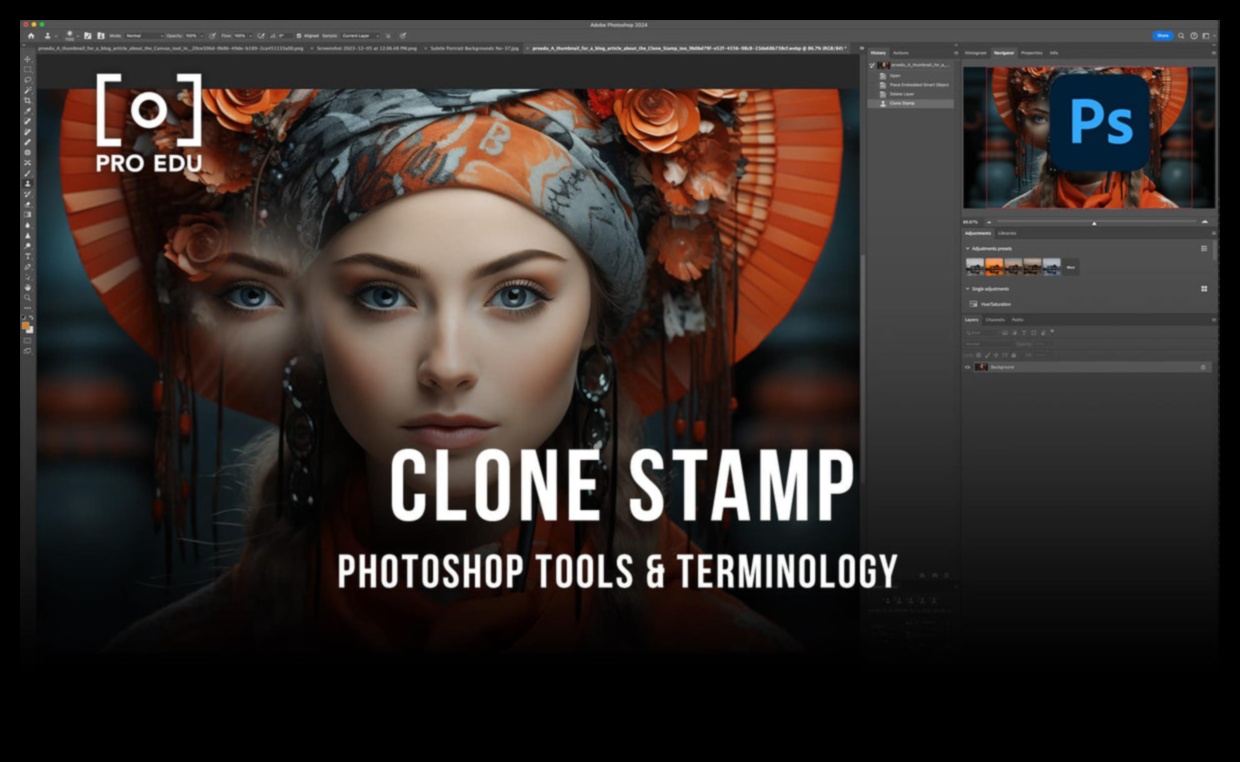This screenshot has width=1240, height=762.
Task: Activate the Crop tool
Action: (x=28, y=100)
